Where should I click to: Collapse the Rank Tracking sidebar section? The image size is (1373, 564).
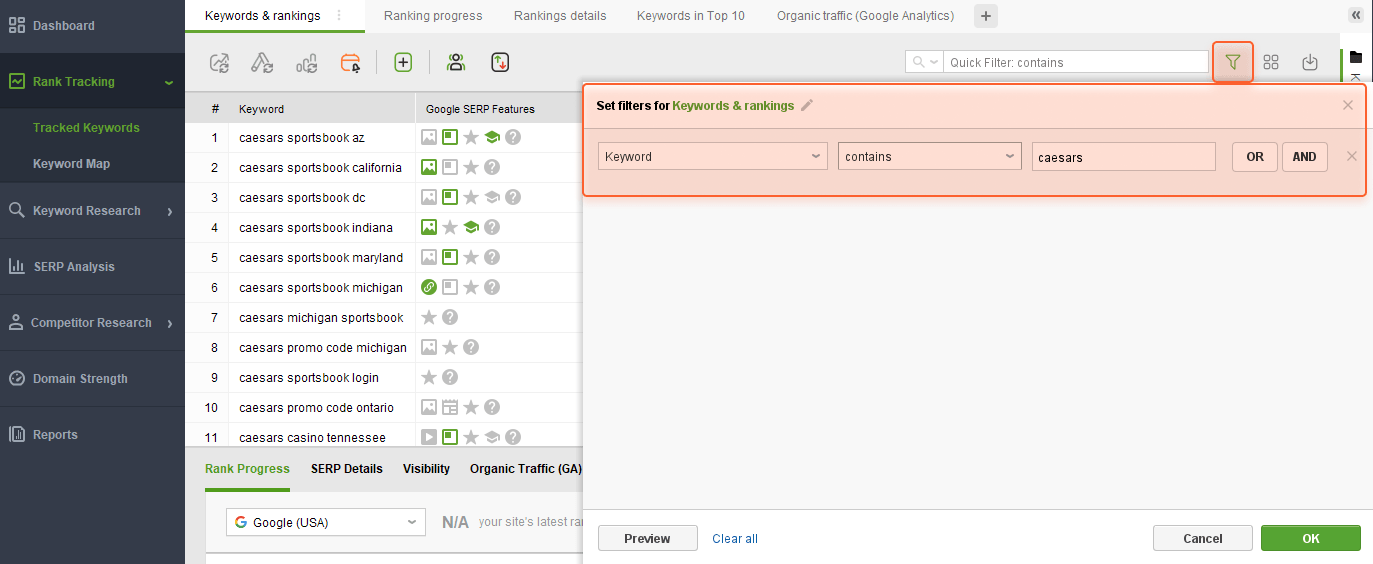(169, 82)
